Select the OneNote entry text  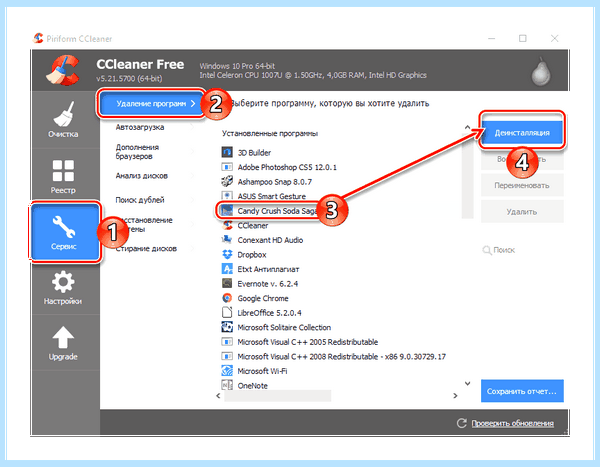(253, 385)
